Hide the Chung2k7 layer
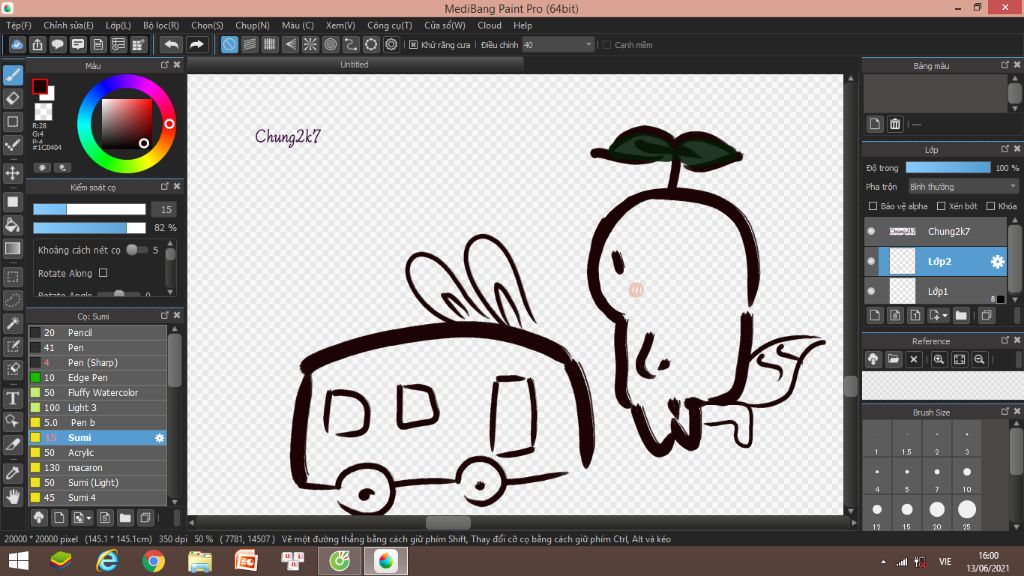 [x=871, y=231]
